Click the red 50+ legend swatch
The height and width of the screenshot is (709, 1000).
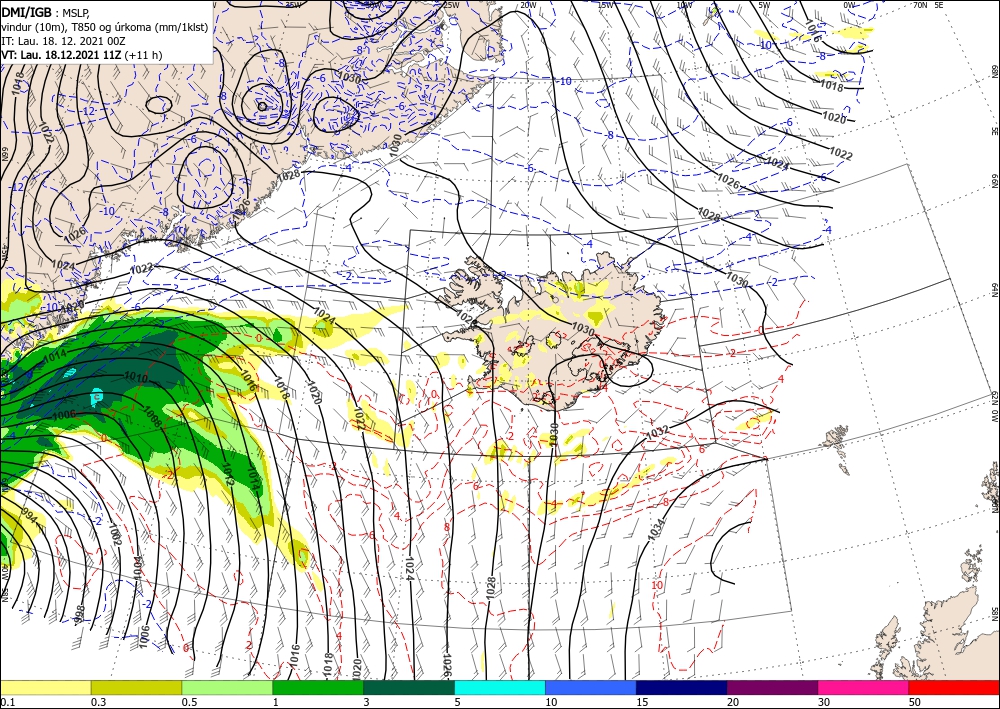click(x=954, y=687)
